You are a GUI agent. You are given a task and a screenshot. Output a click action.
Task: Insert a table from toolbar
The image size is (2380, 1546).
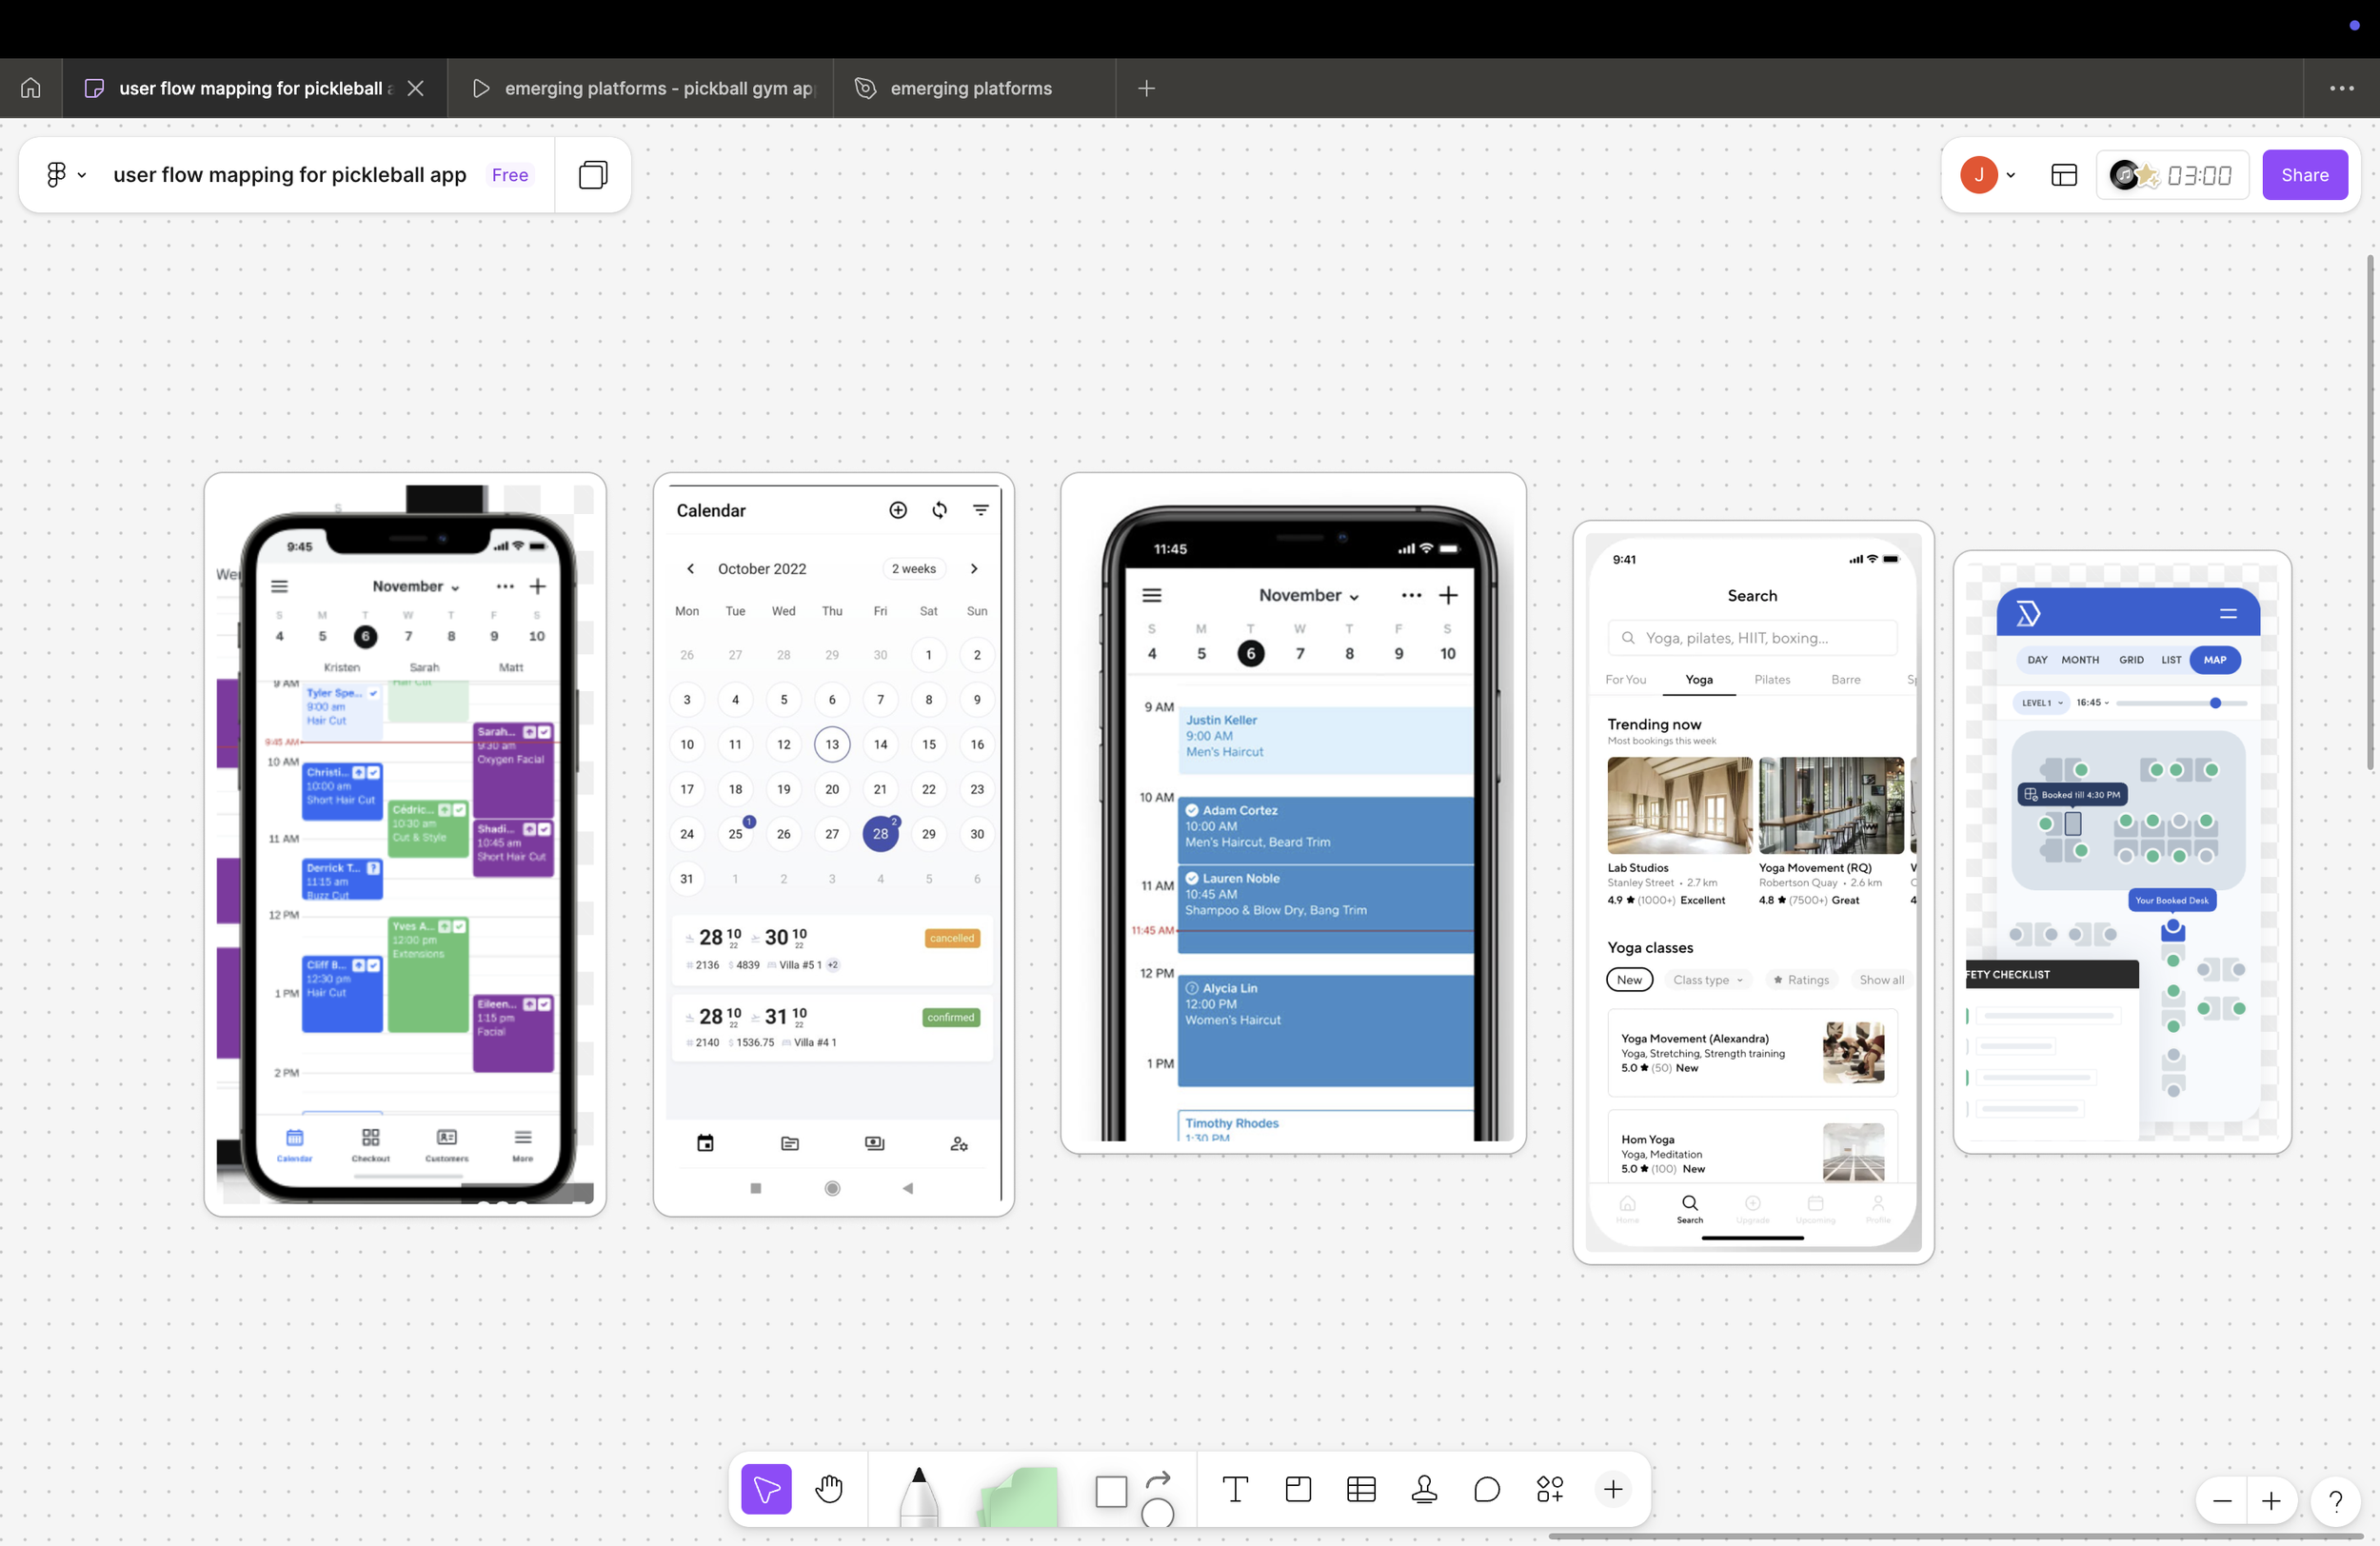1361,1489
